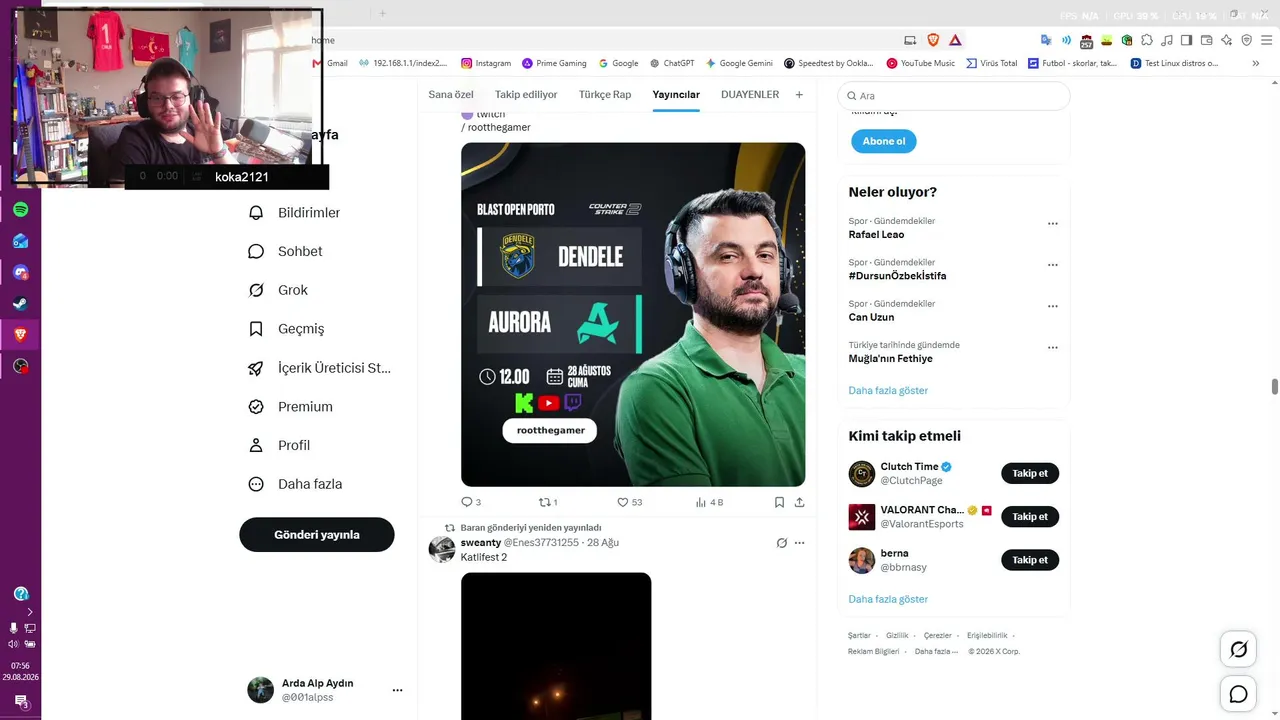Open the Profil person icon

(x=256, y=446)
